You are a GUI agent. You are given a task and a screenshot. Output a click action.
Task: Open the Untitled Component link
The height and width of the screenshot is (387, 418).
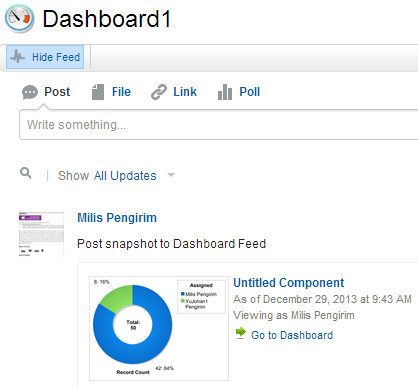pyautogui.click(x=289, y=283)
